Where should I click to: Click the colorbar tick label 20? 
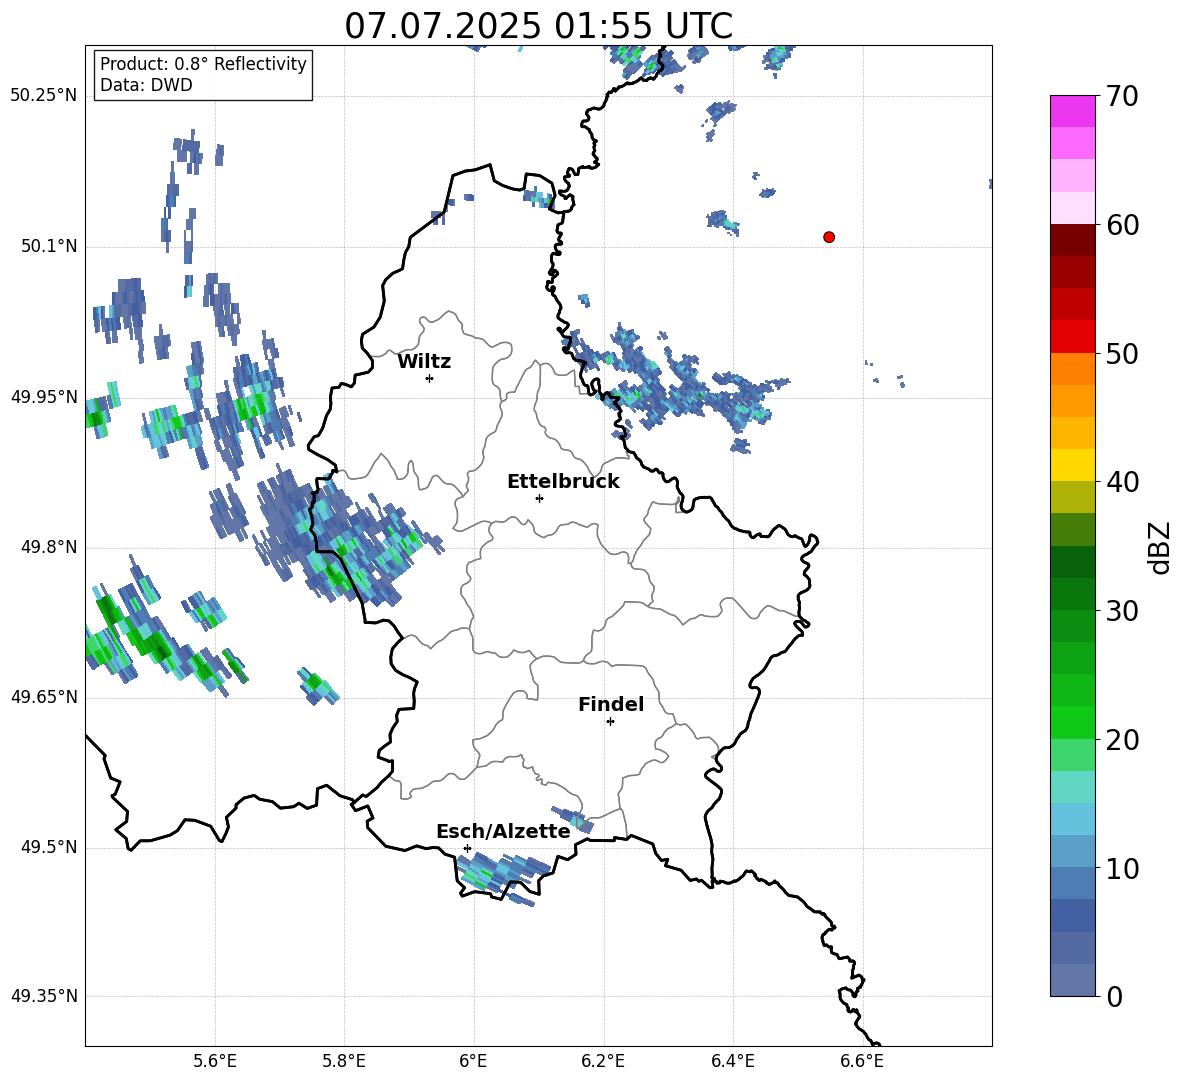pos(1122,740)
